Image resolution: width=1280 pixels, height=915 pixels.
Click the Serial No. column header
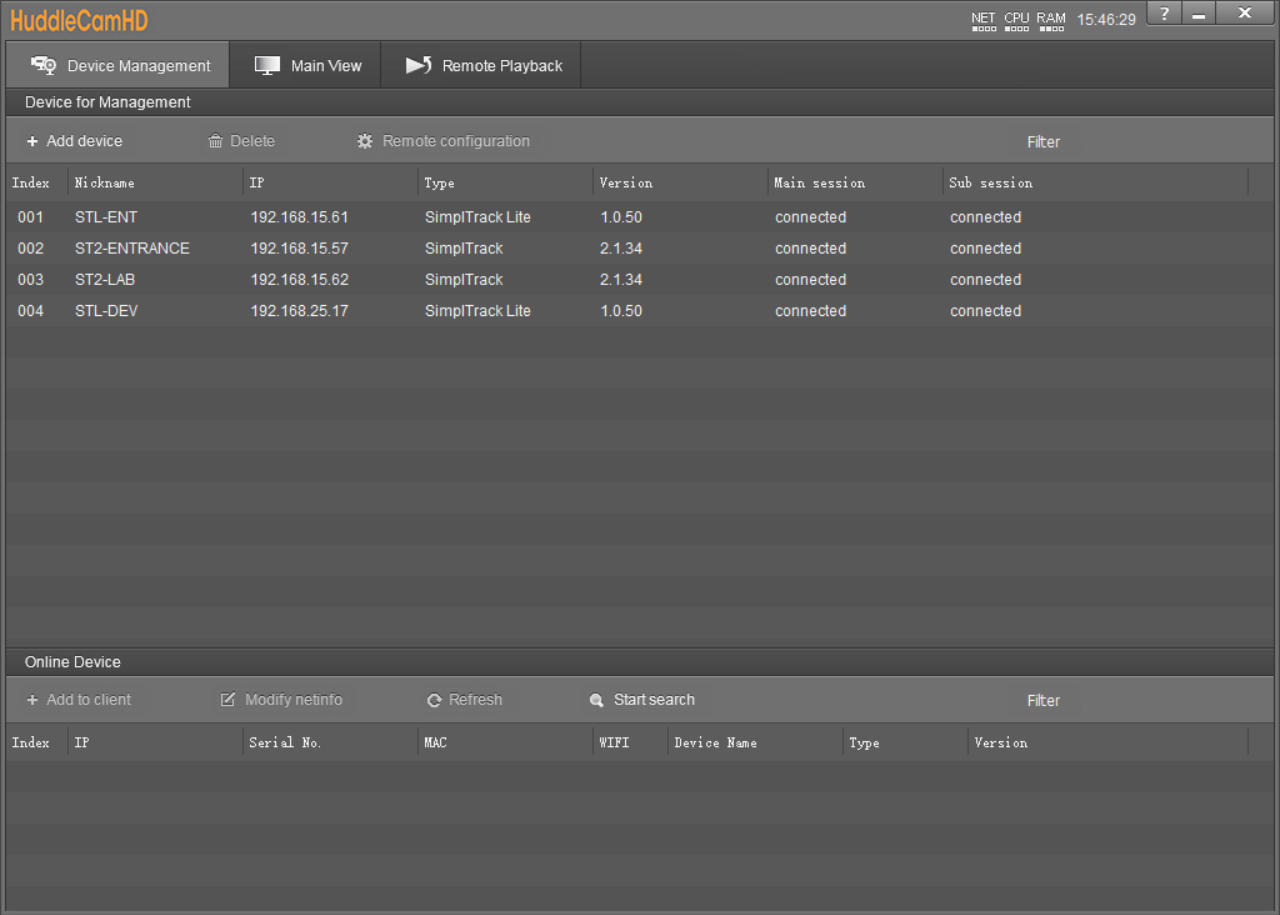click(331, 742)
